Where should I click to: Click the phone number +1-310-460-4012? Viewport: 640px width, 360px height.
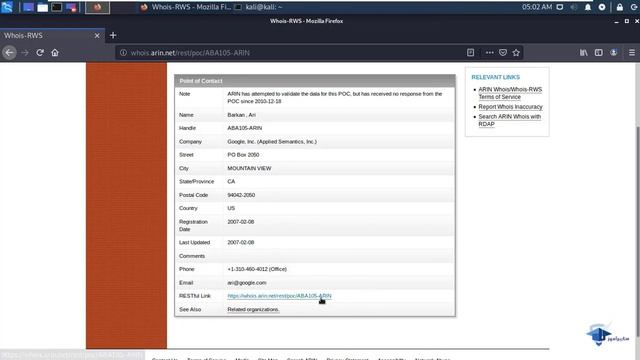257,269
